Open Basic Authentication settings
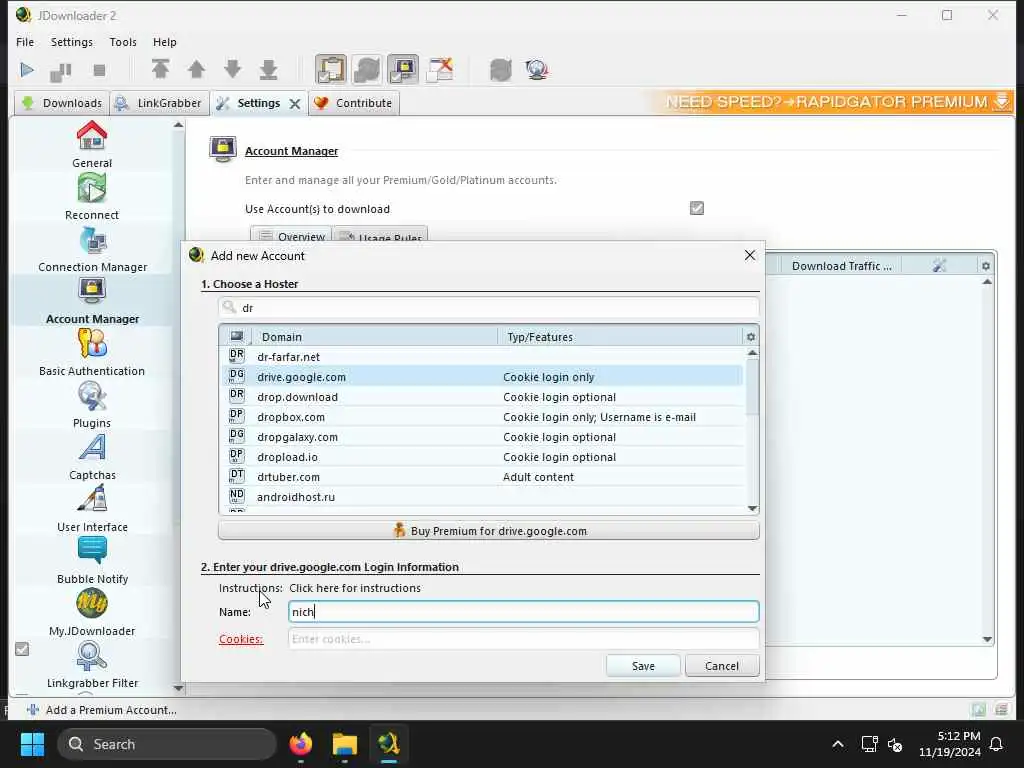The width and height of the screenshot is (1024, 768). (x=92, y=353)
